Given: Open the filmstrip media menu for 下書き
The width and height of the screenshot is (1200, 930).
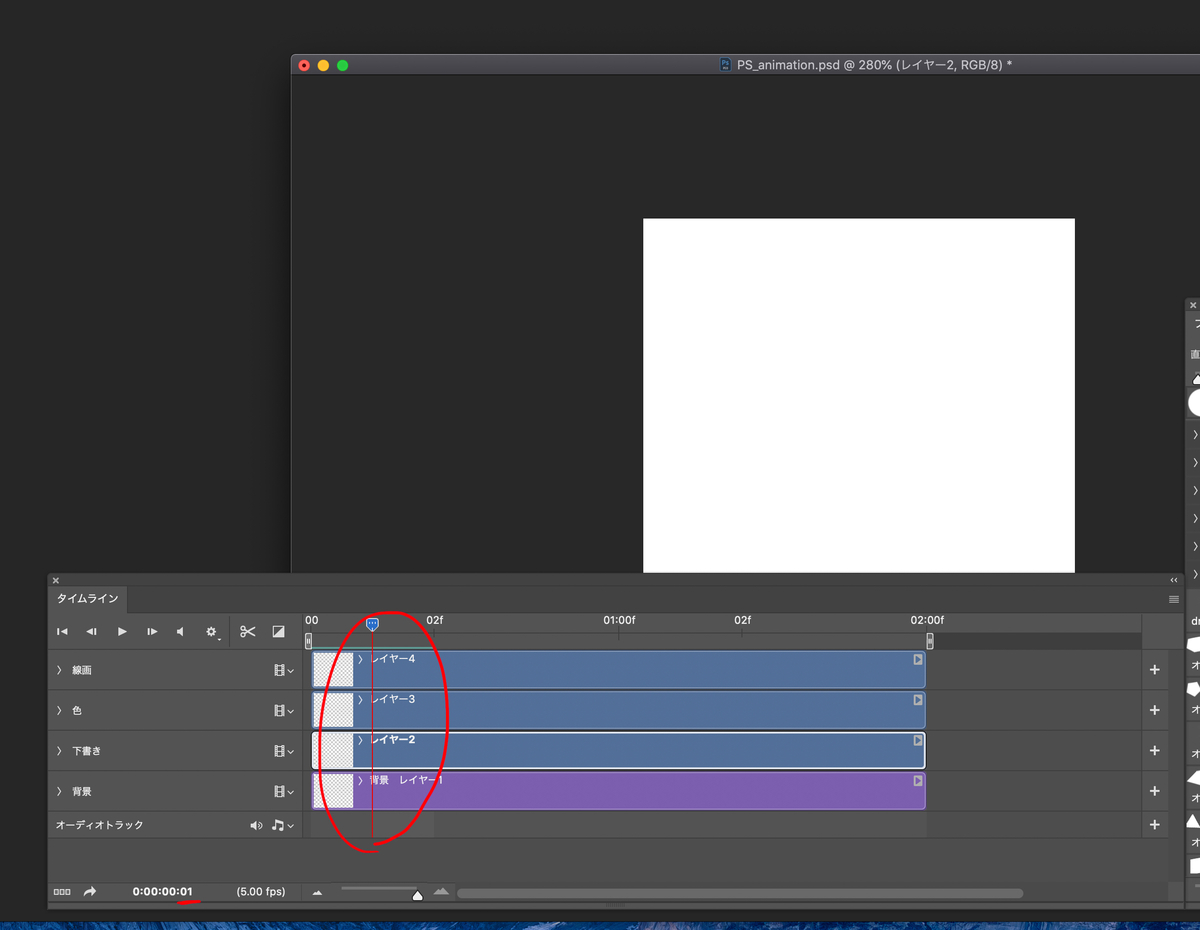Looking at the screenshot, I should pos(284,750).
